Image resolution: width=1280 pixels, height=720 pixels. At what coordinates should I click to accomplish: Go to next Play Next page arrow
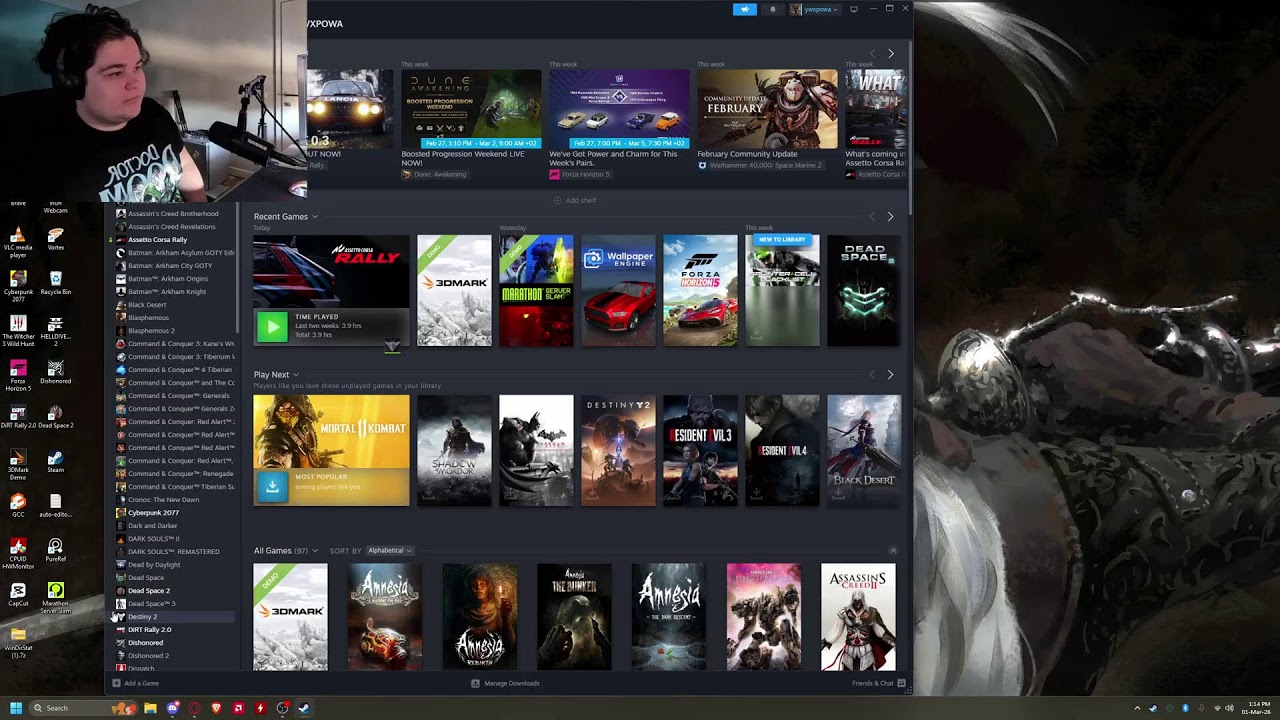(890, 375)
